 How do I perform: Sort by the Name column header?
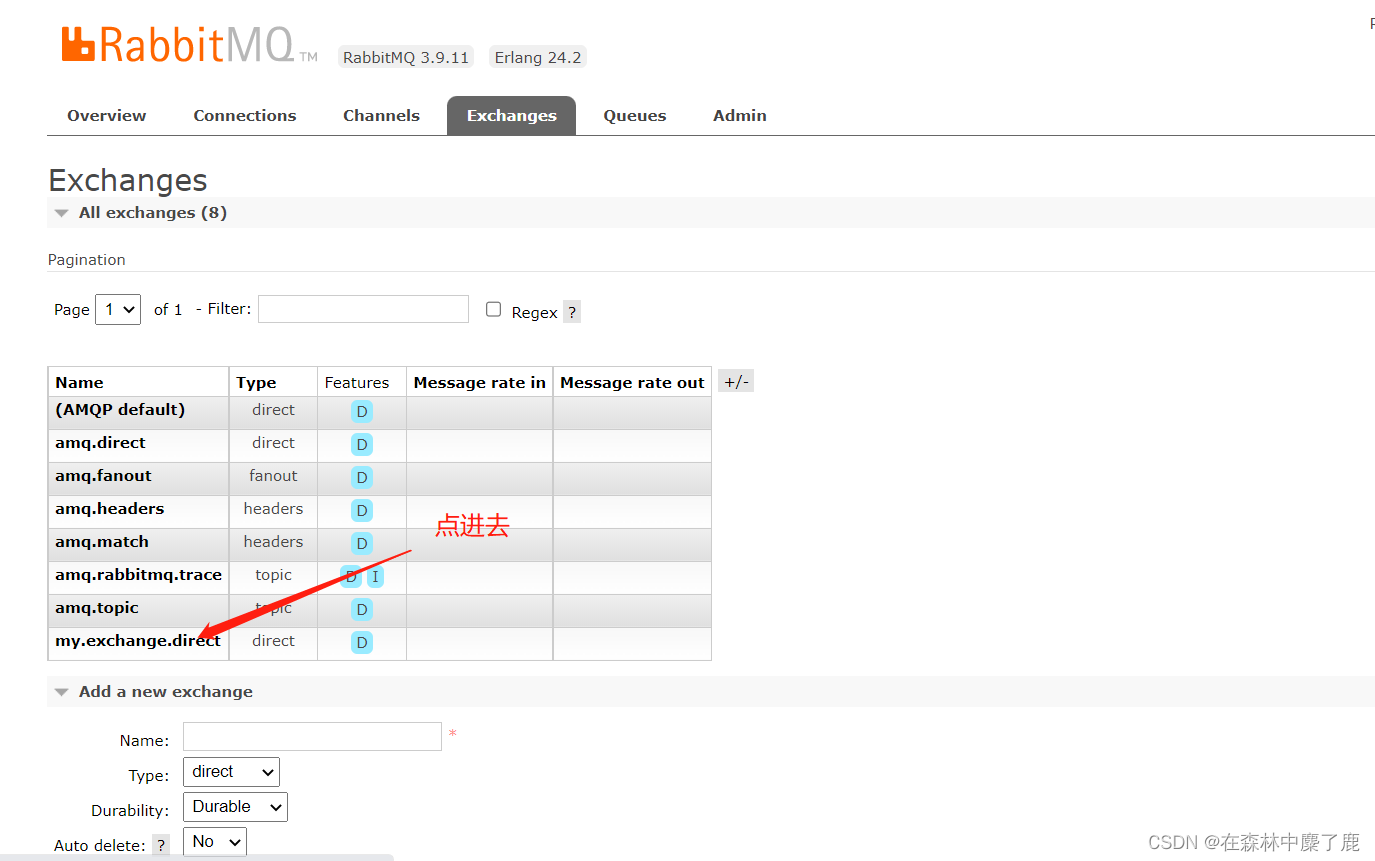tap(79, 382)
